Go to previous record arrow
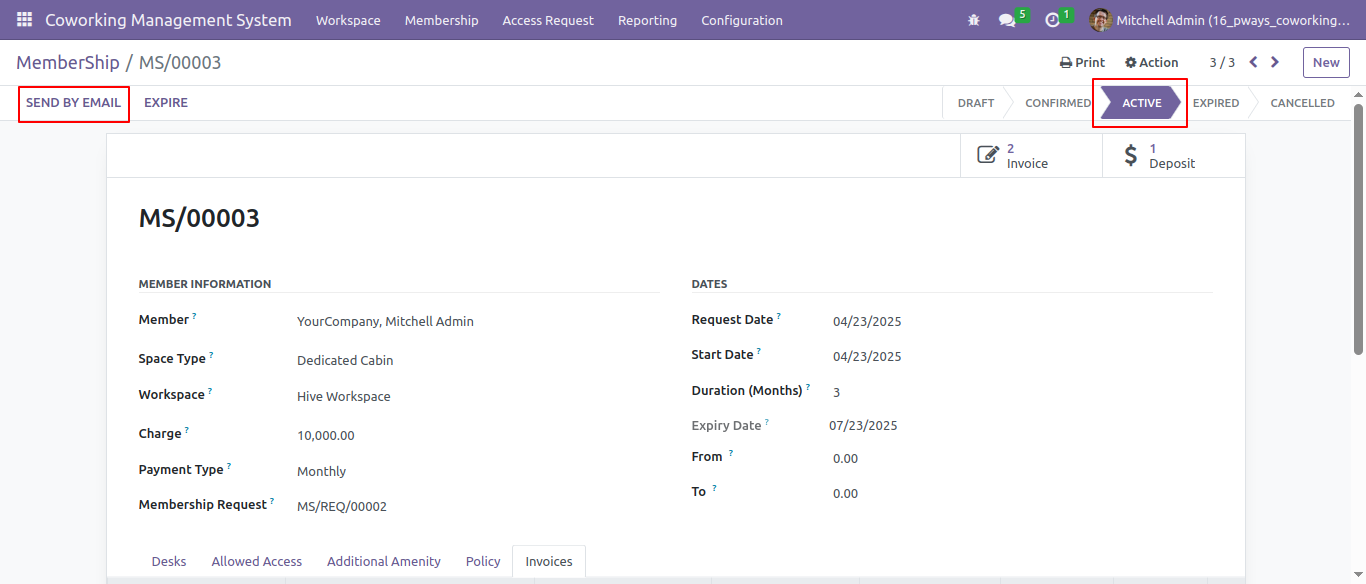This screenshot has height=584, width=1366. pyautogui.click(x=1253, y=62)
